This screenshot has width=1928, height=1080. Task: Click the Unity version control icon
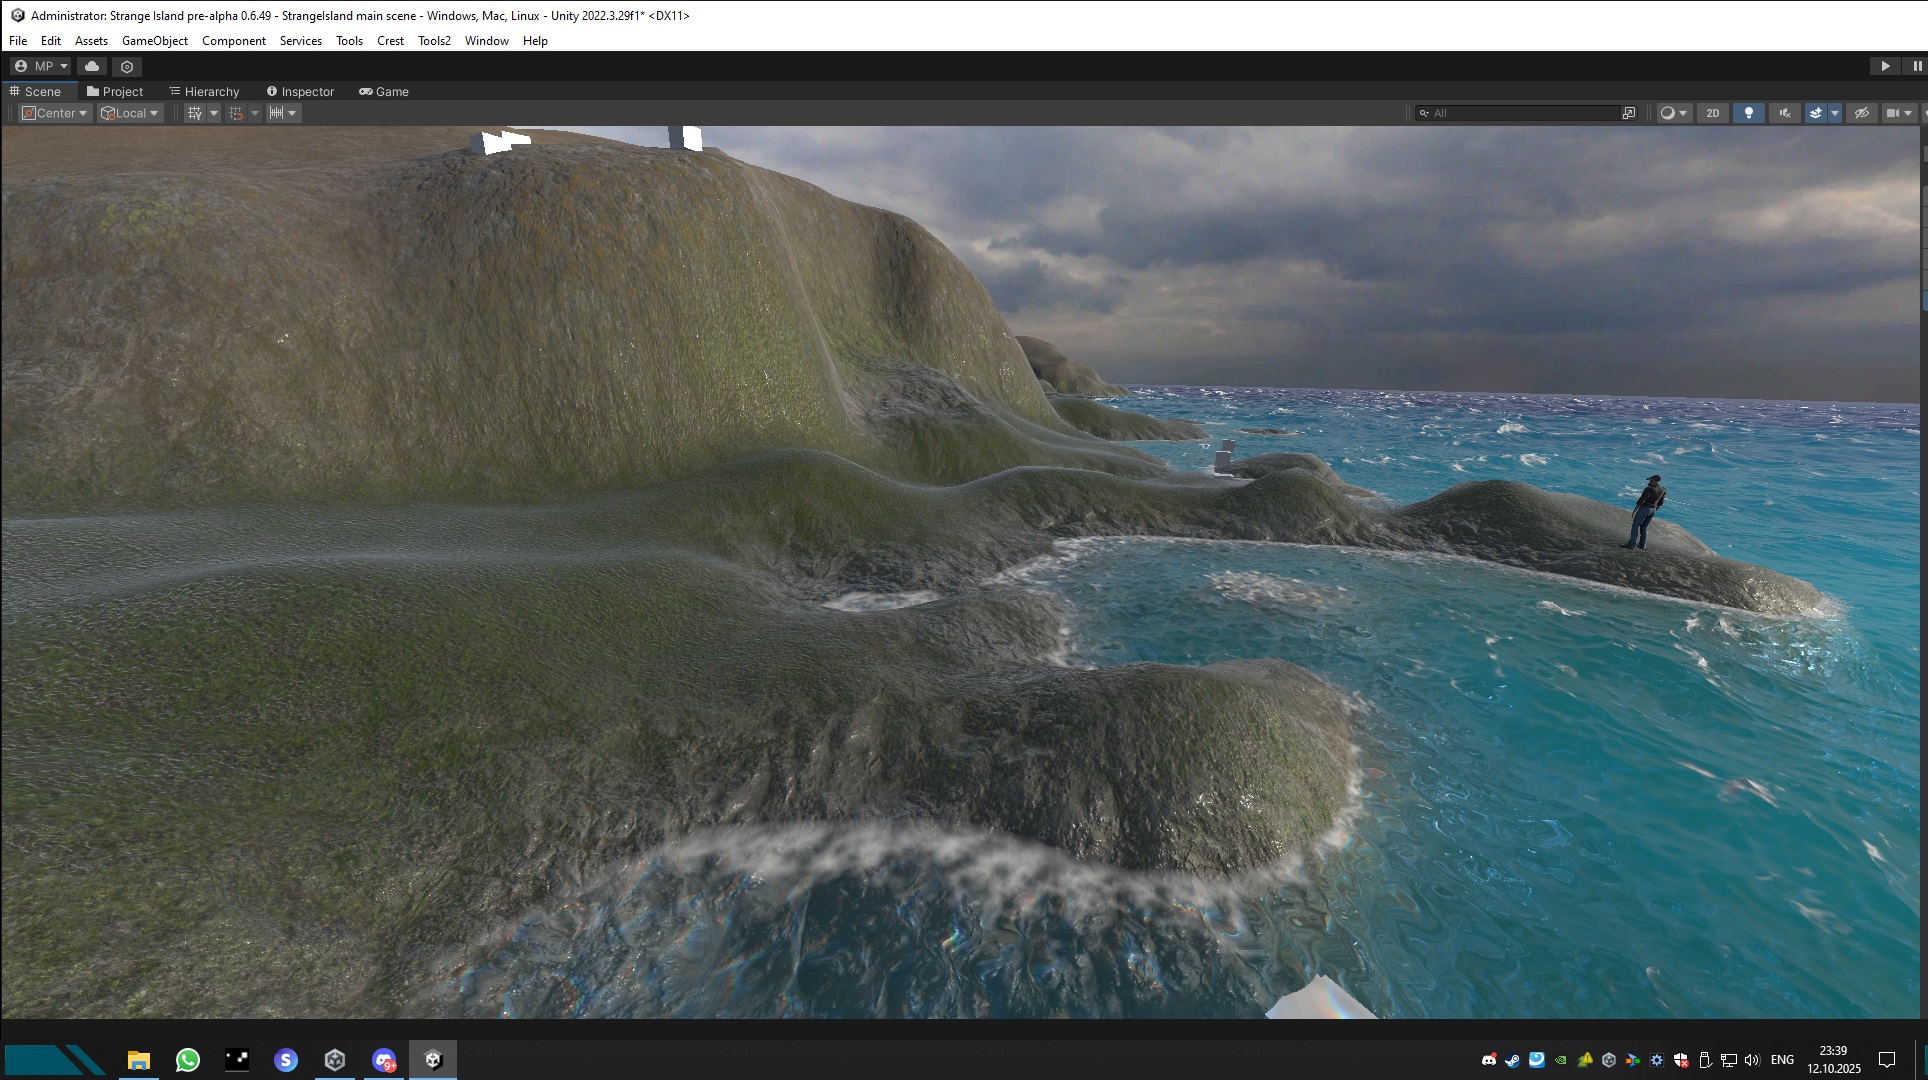(x=127, y=66)
